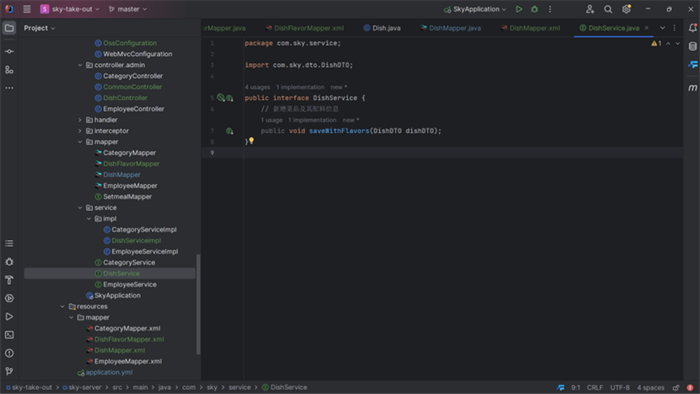Click UTF-8 encoding in status bar
The image size is (700, 394).
[620, 387]
